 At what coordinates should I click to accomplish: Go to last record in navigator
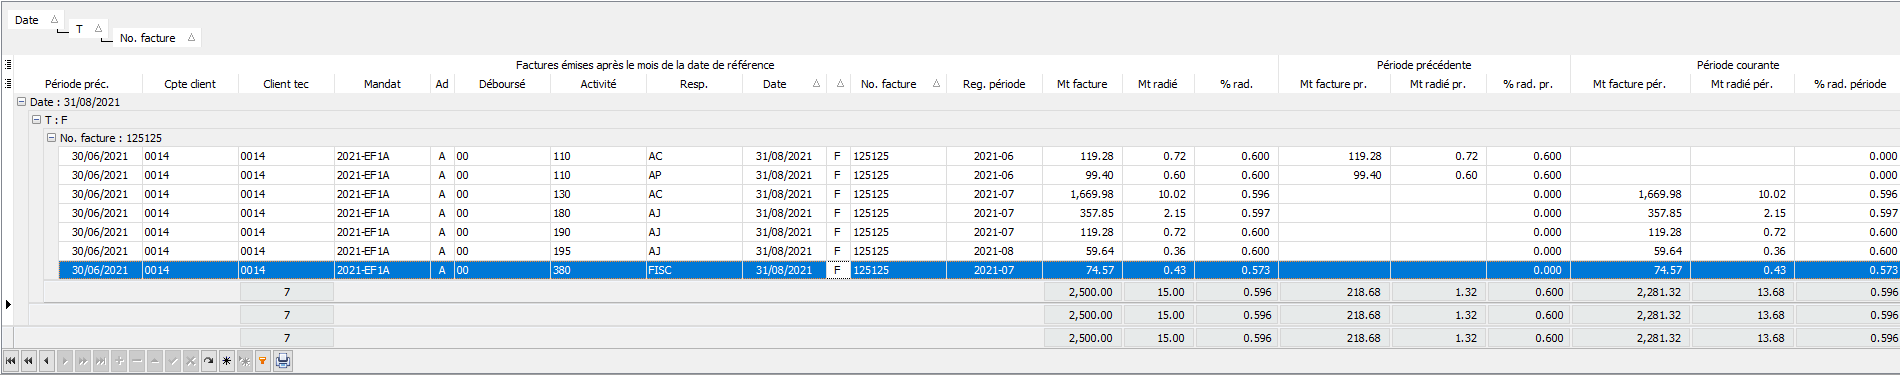pos(101,361)
